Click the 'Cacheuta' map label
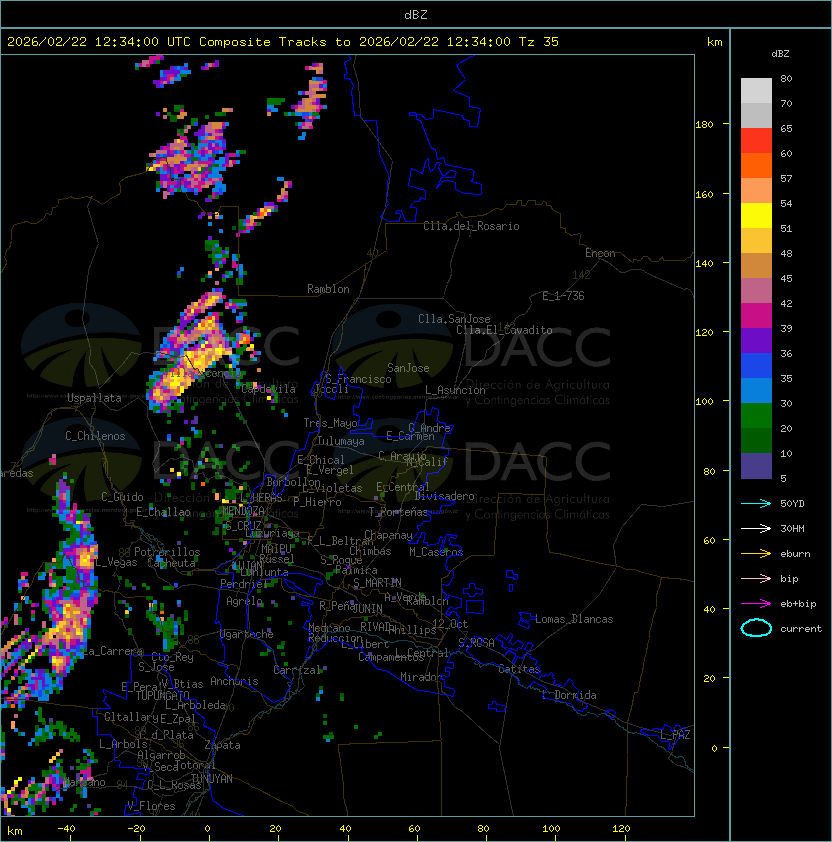 171,563
